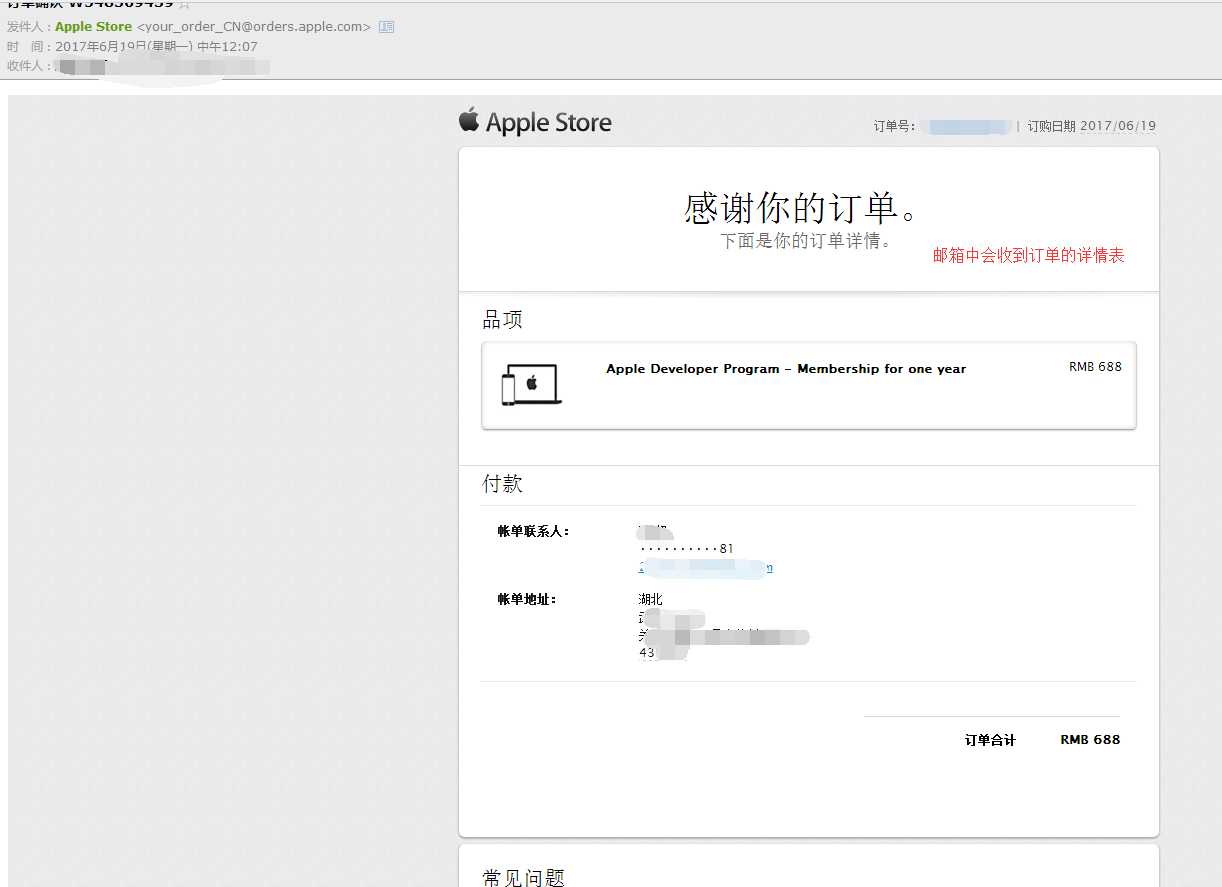This screenshot has width=1222, height=887.
Task: Click the Apple Developer Program device icon
Action: click(x=530, y=385)
